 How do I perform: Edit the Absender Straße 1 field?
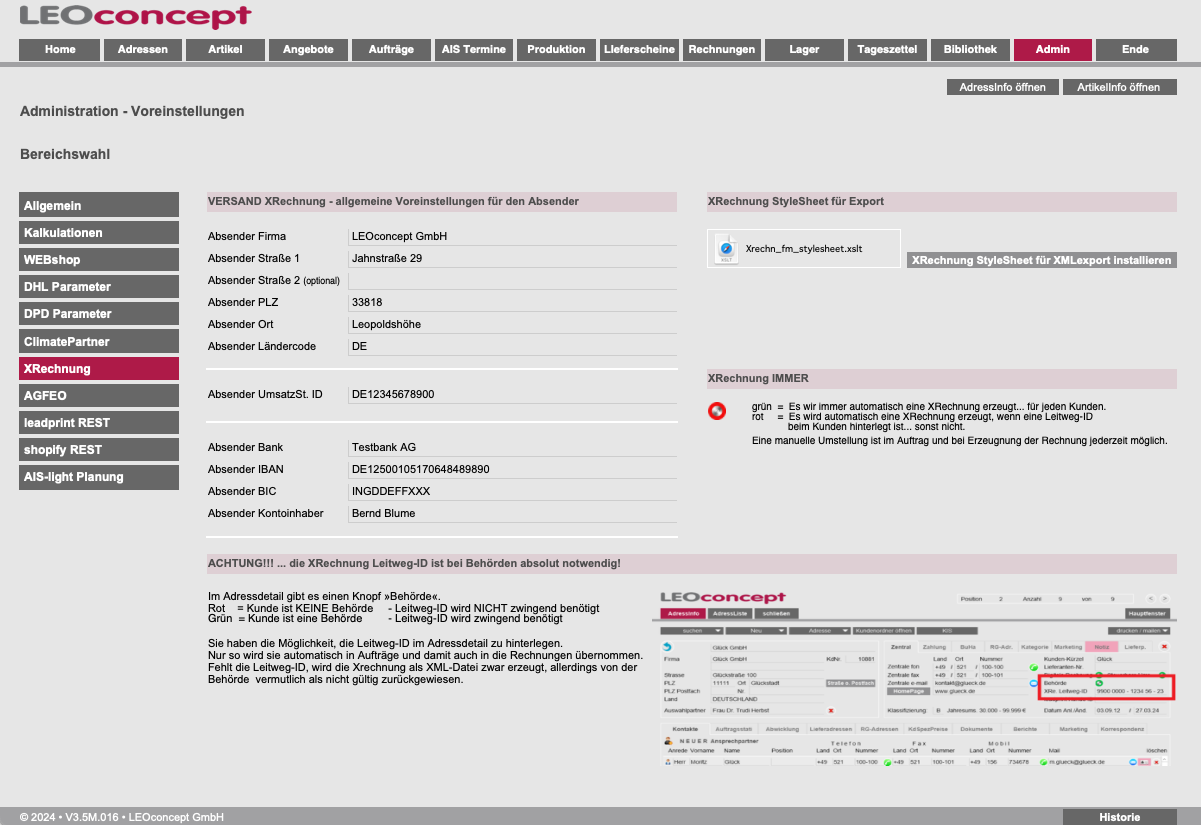tap(513, 258)
